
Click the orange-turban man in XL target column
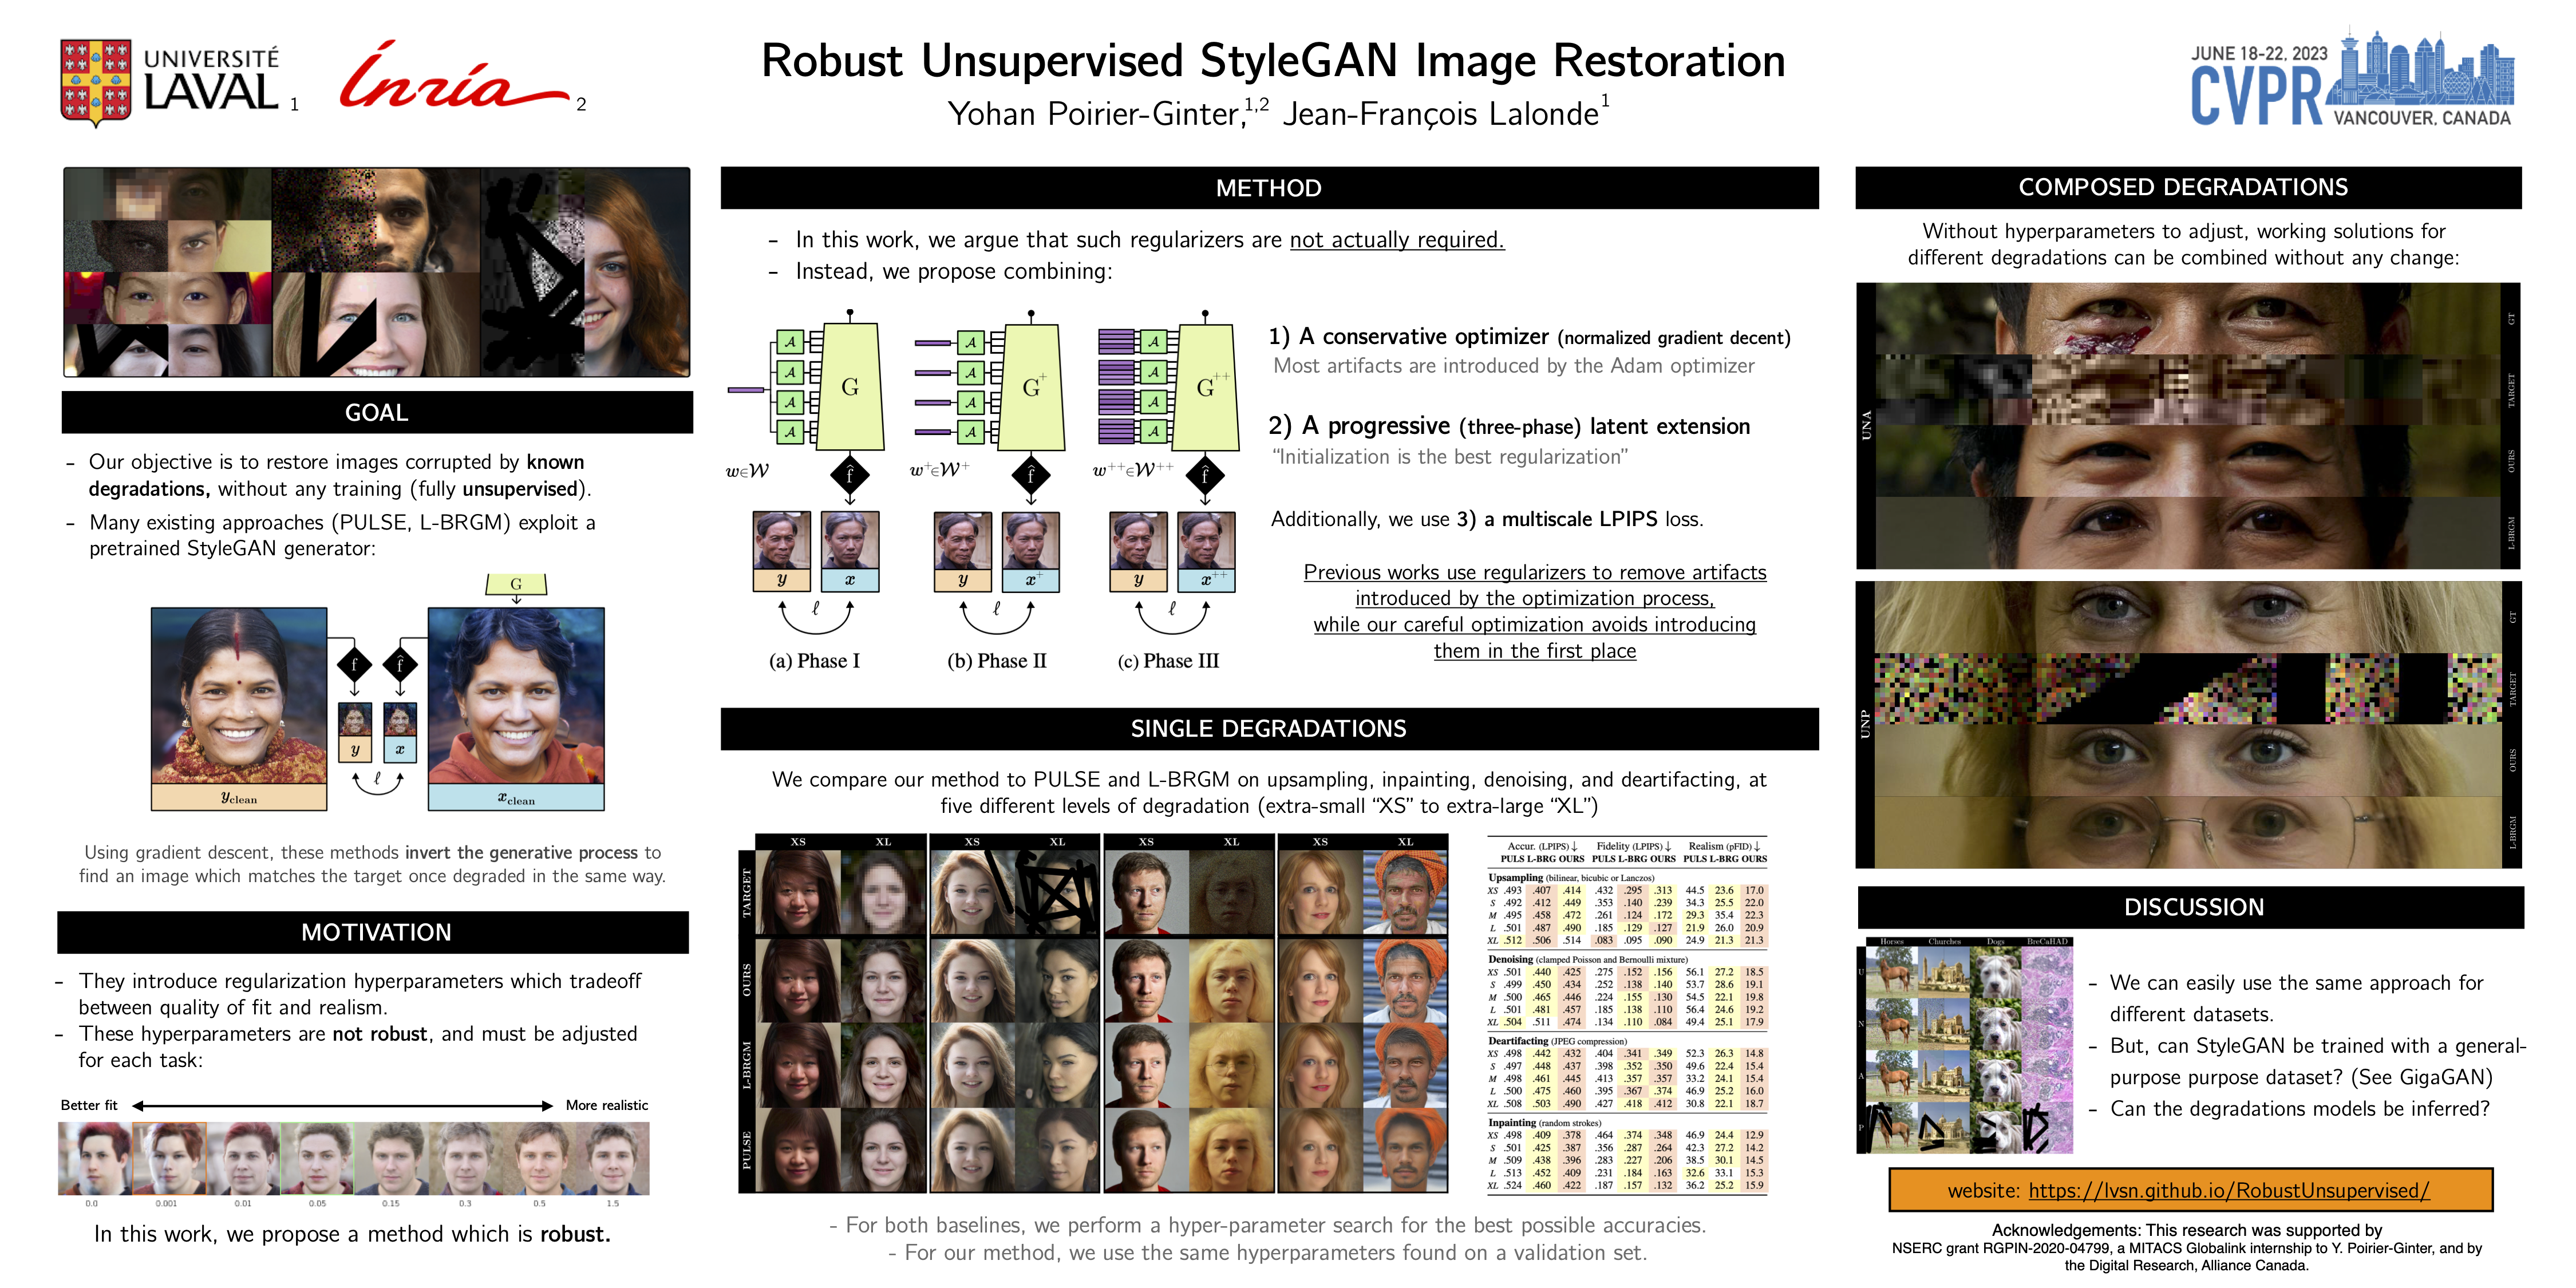(1405, 892)
